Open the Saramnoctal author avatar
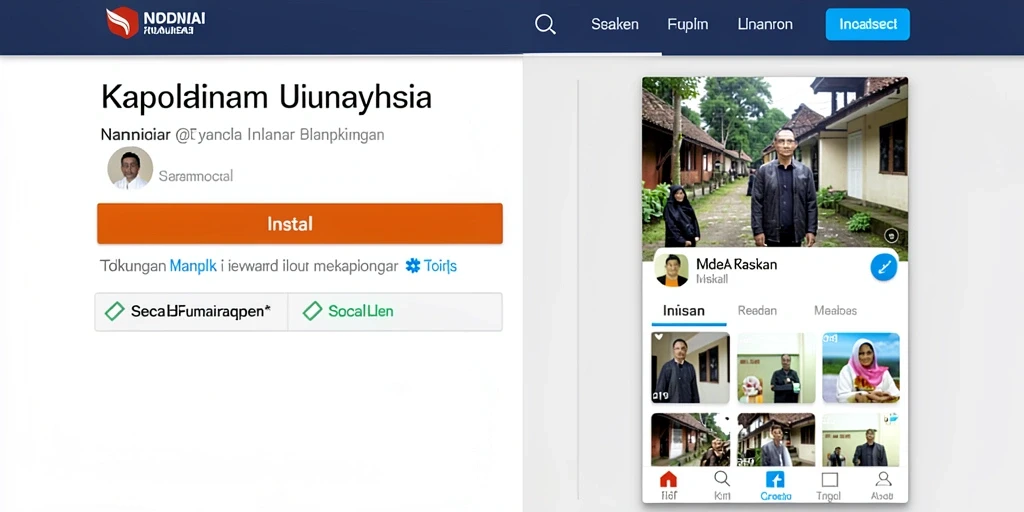This screenshot has width=1024, height=512. 130,168
